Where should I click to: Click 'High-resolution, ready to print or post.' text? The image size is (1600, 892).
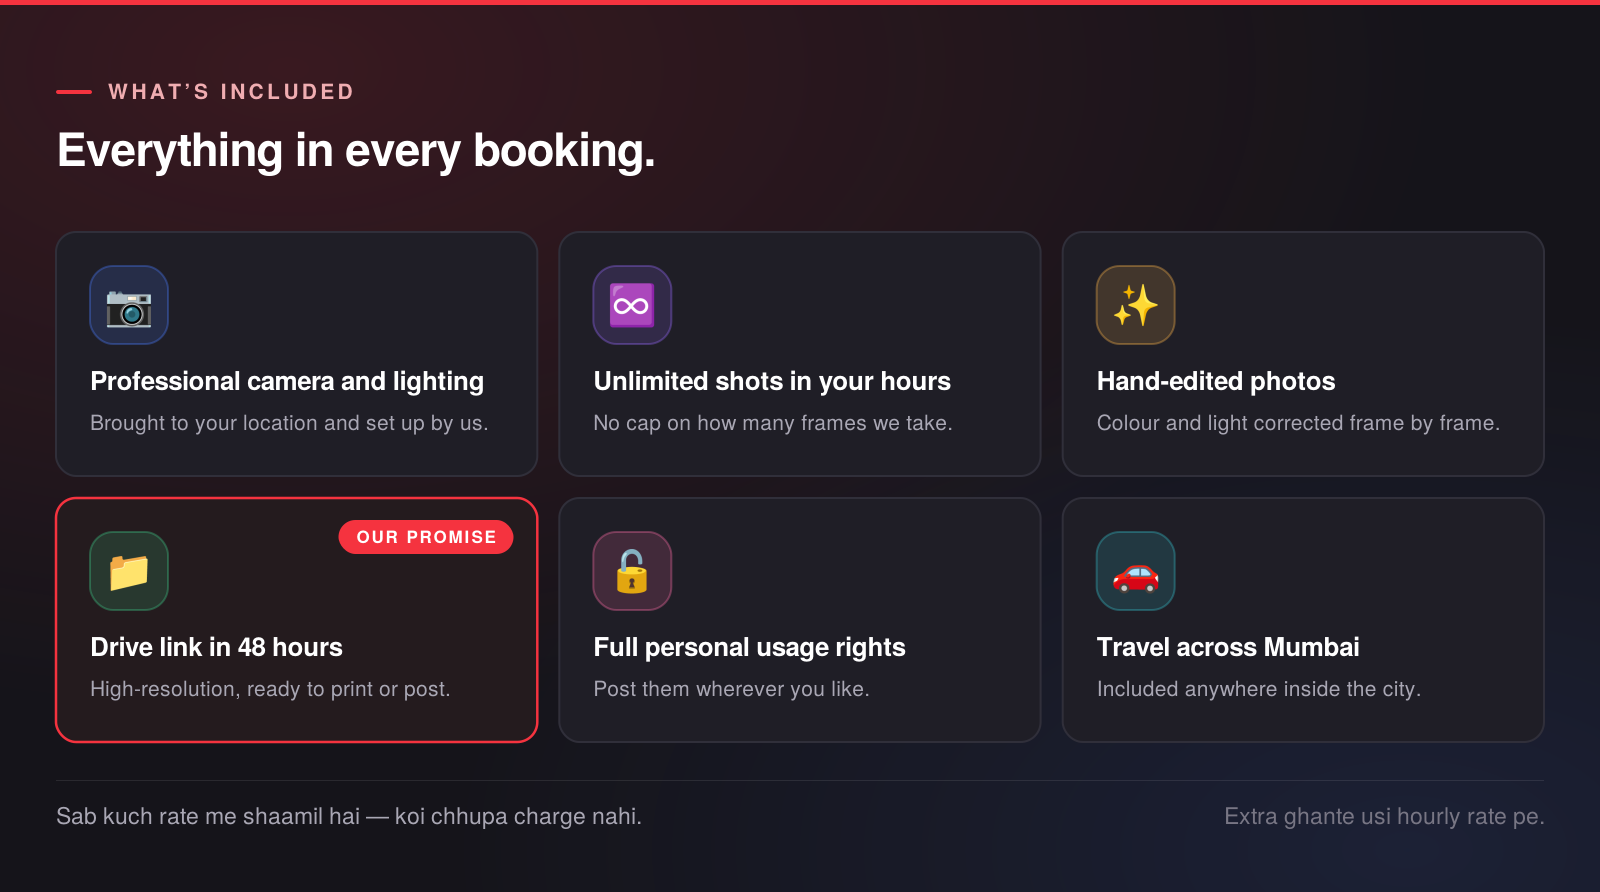tap(270, 689)
